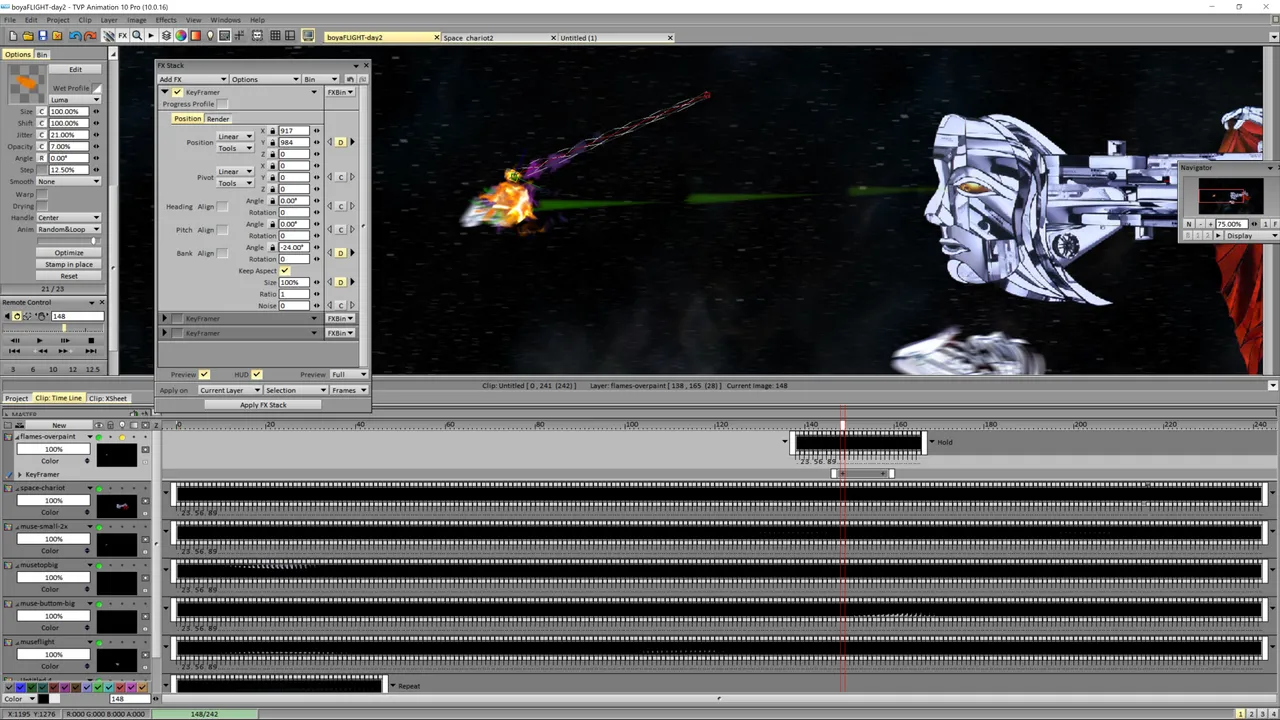
Task: Enable the Pitch Align checkbox
Action: coord(223,229)
